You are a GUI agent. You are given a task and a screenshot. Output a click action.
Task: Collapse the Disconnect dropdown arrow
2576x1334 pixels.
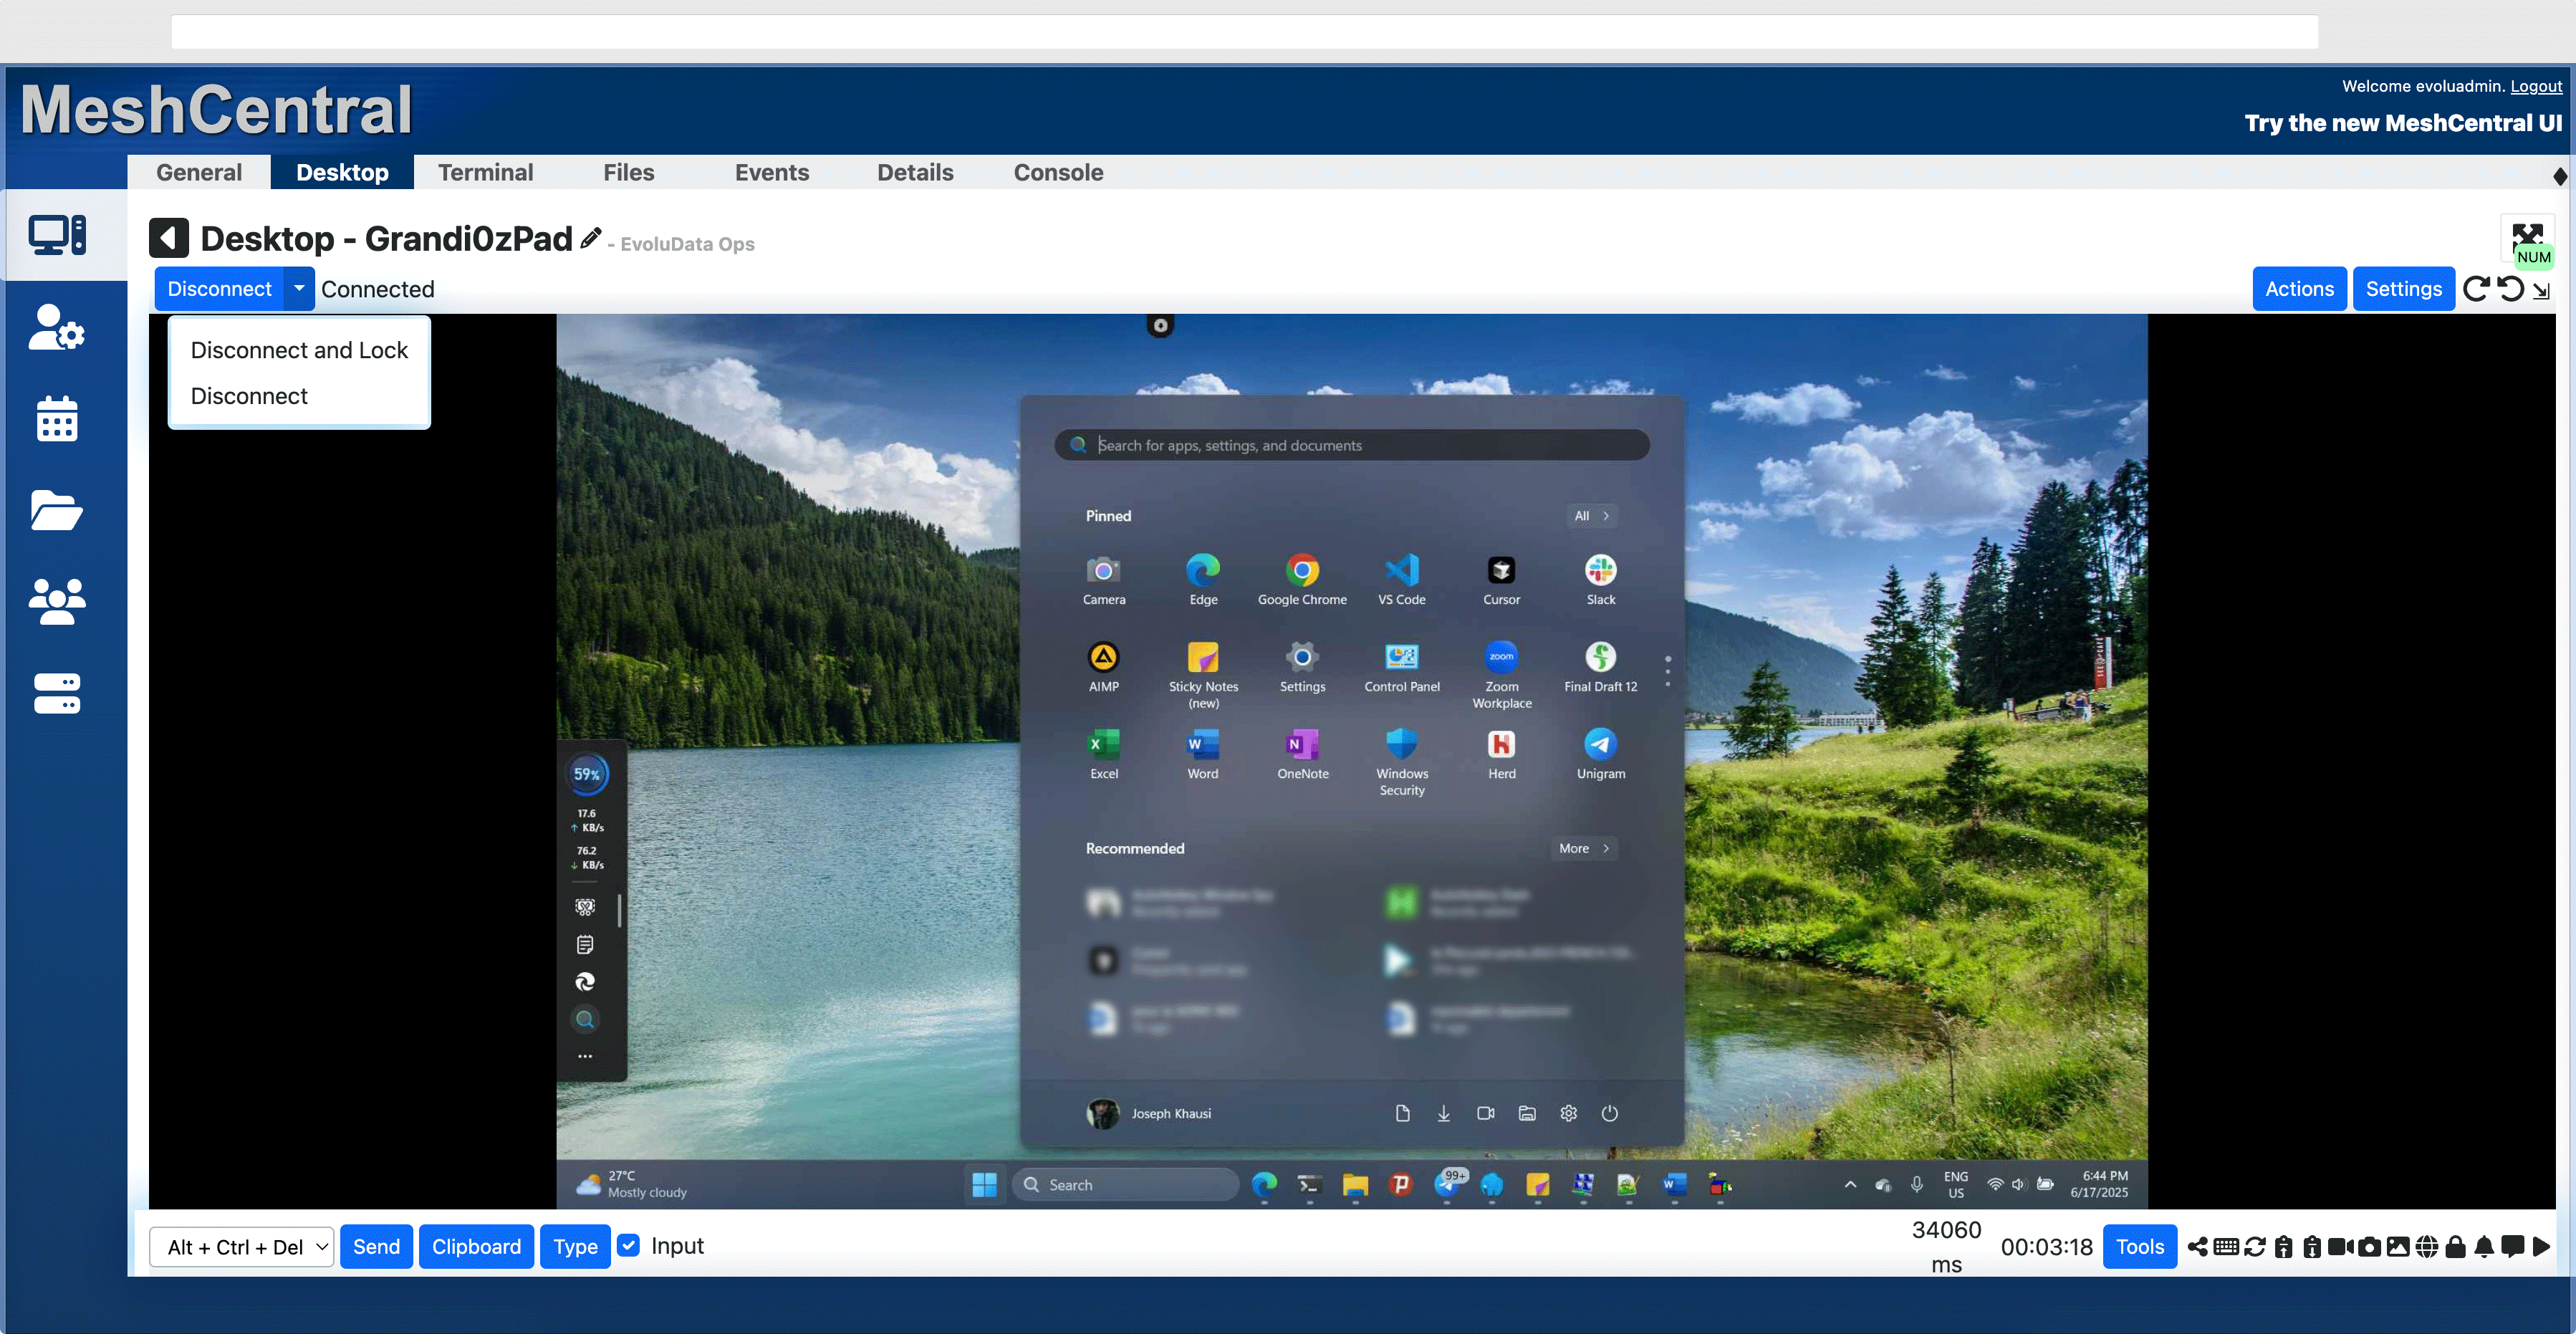click(299, 288)
